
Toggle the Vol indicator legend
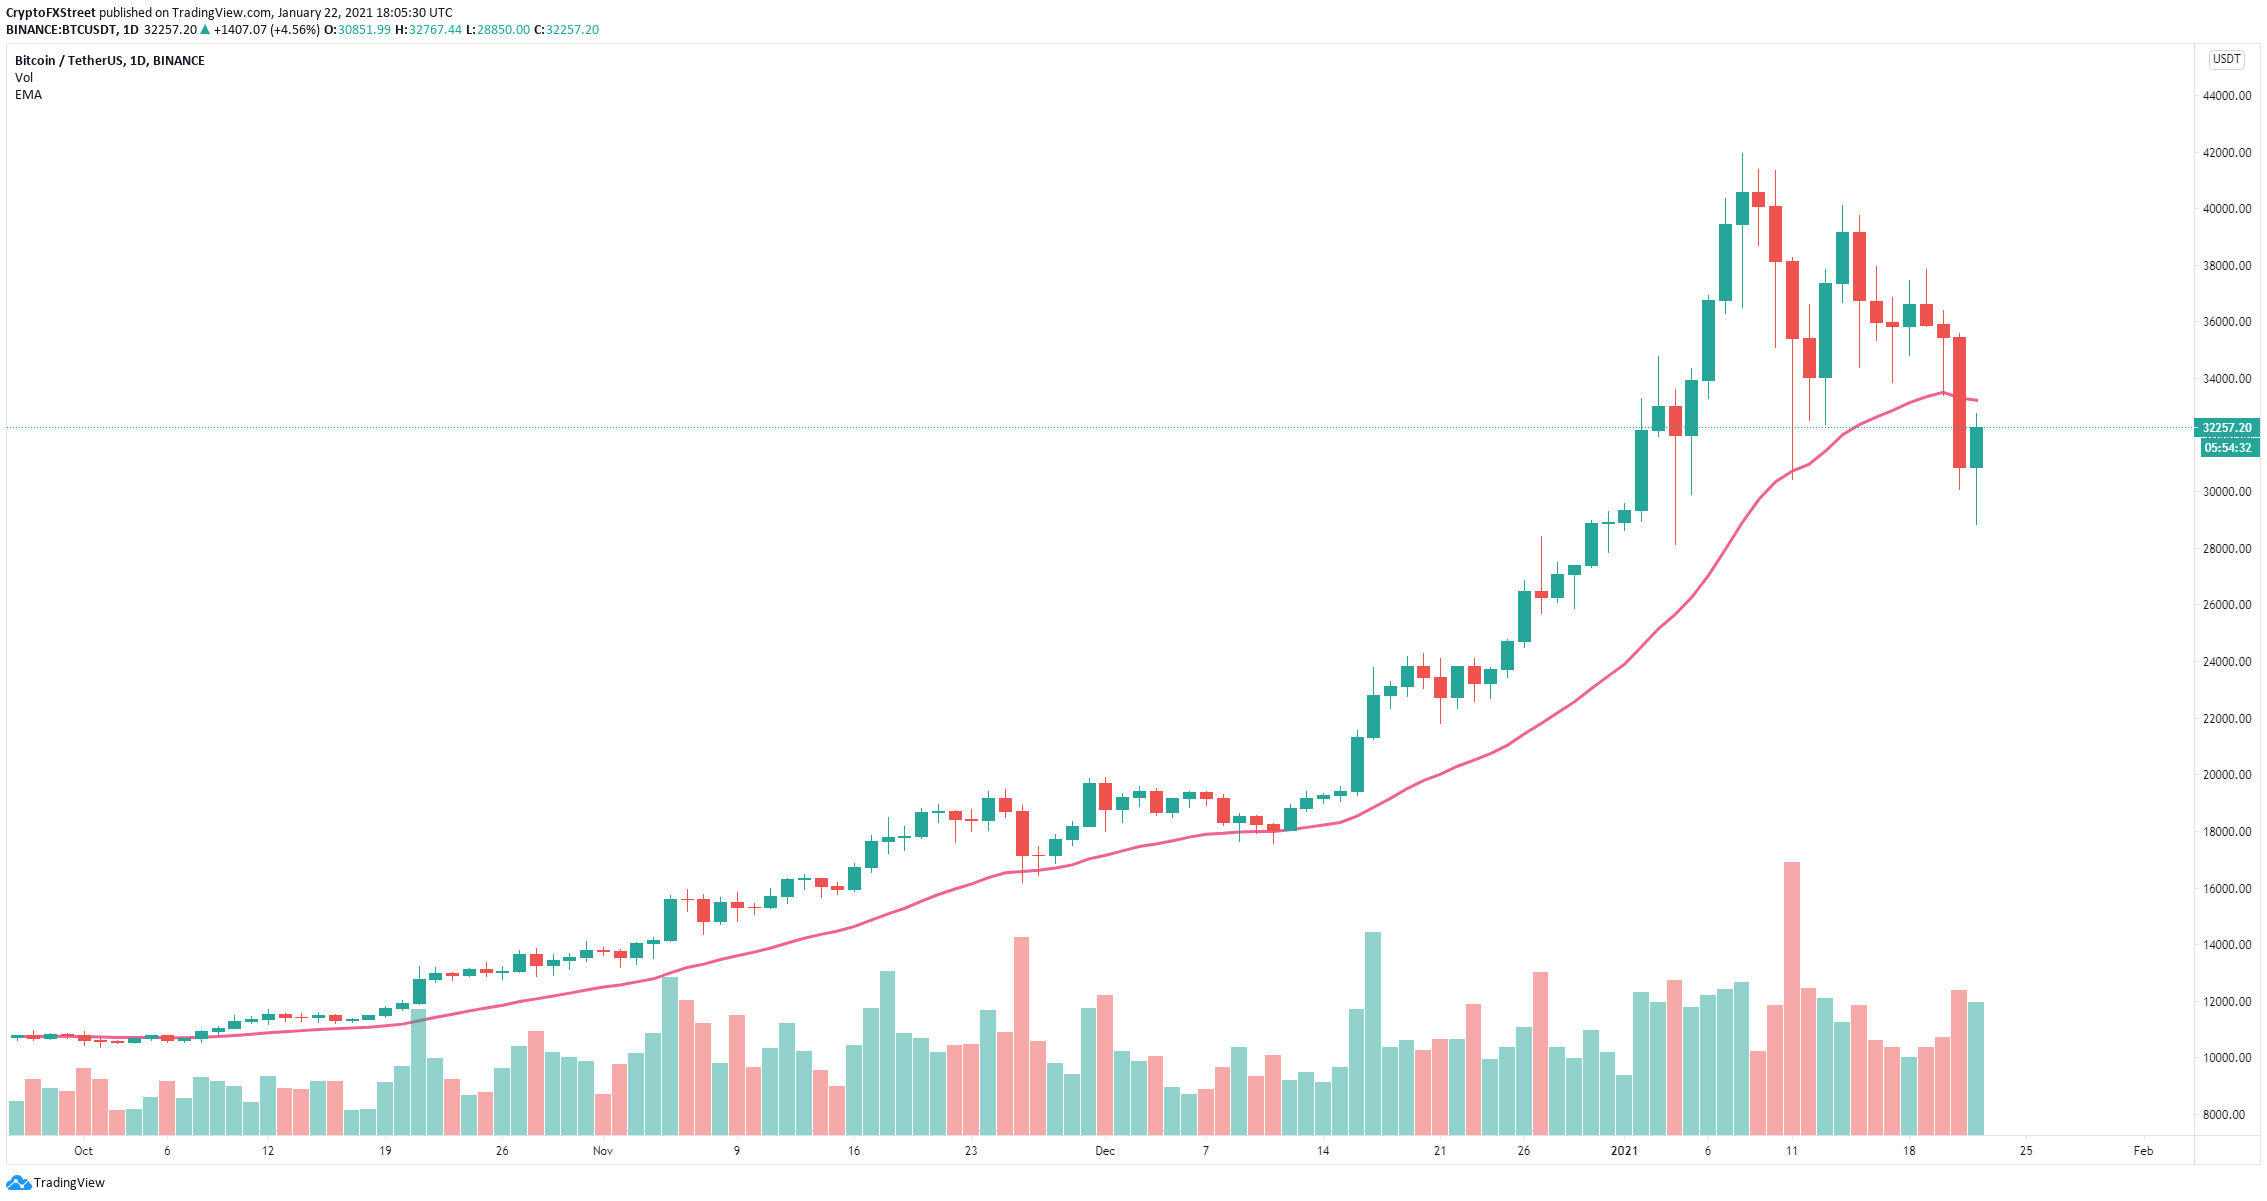(x=24, y=78)
